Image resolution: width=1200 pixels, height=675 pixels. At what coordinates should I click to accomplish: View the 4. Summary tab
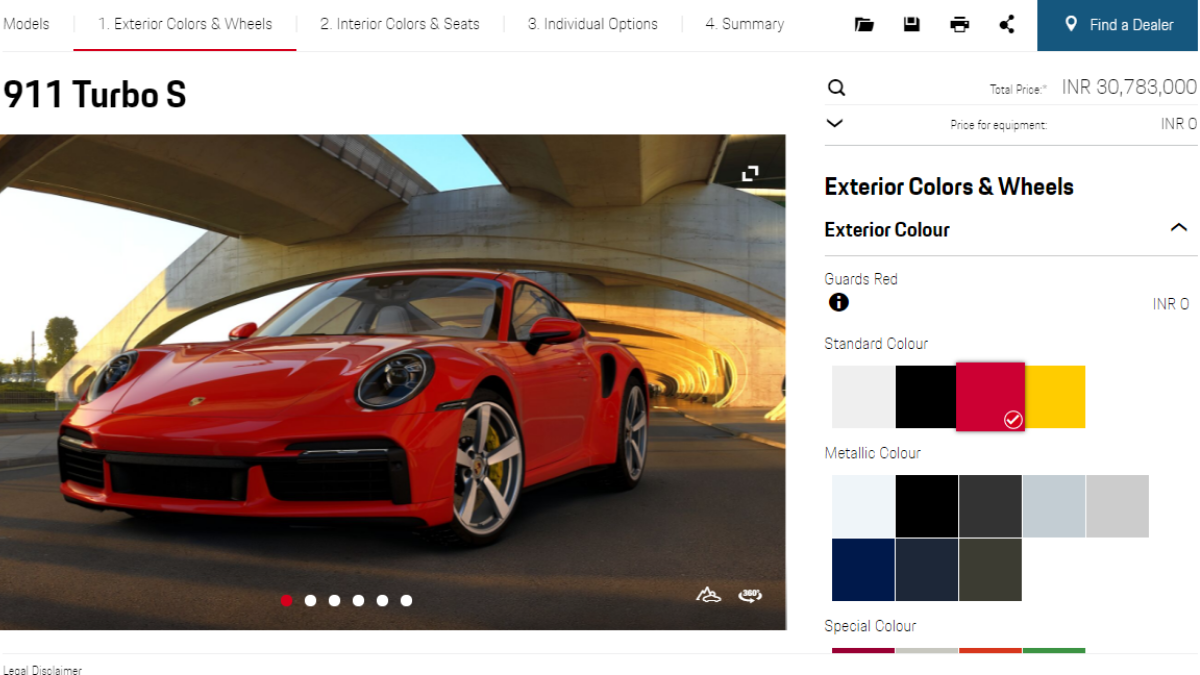(x=745, y=24)
